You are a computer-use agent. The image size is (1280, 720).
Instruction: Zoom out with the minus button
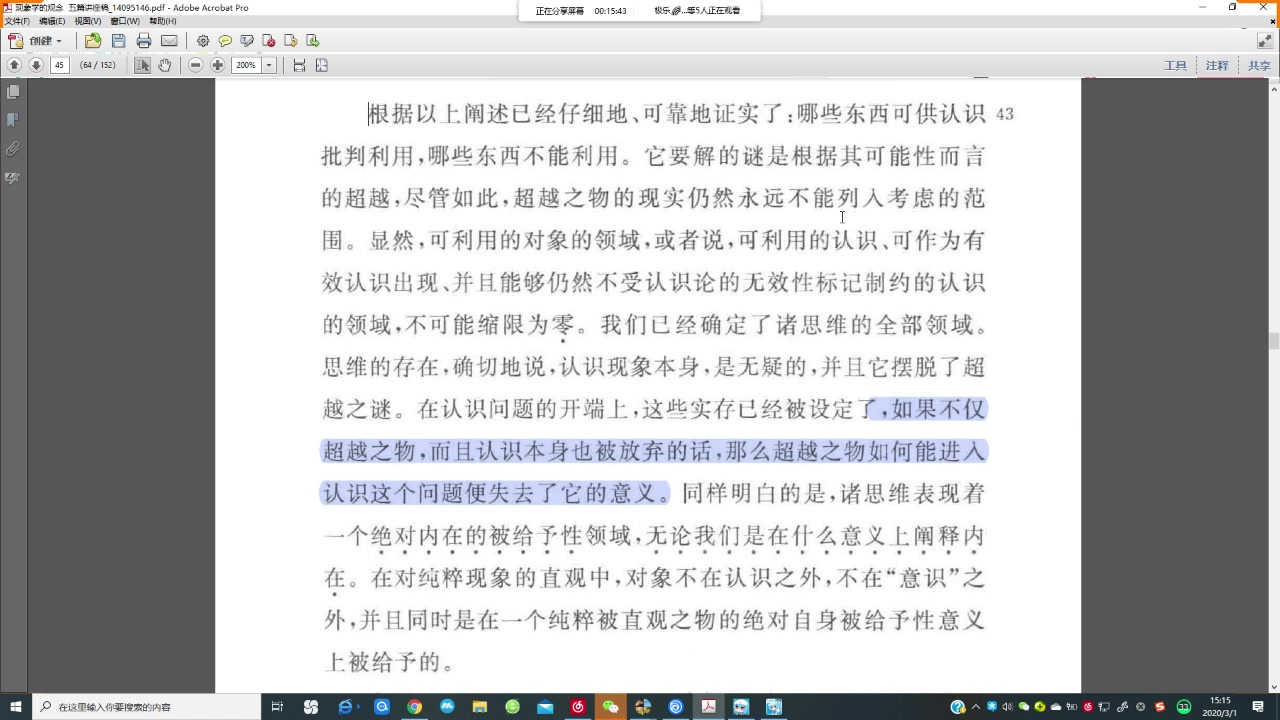tap(195, 65)
